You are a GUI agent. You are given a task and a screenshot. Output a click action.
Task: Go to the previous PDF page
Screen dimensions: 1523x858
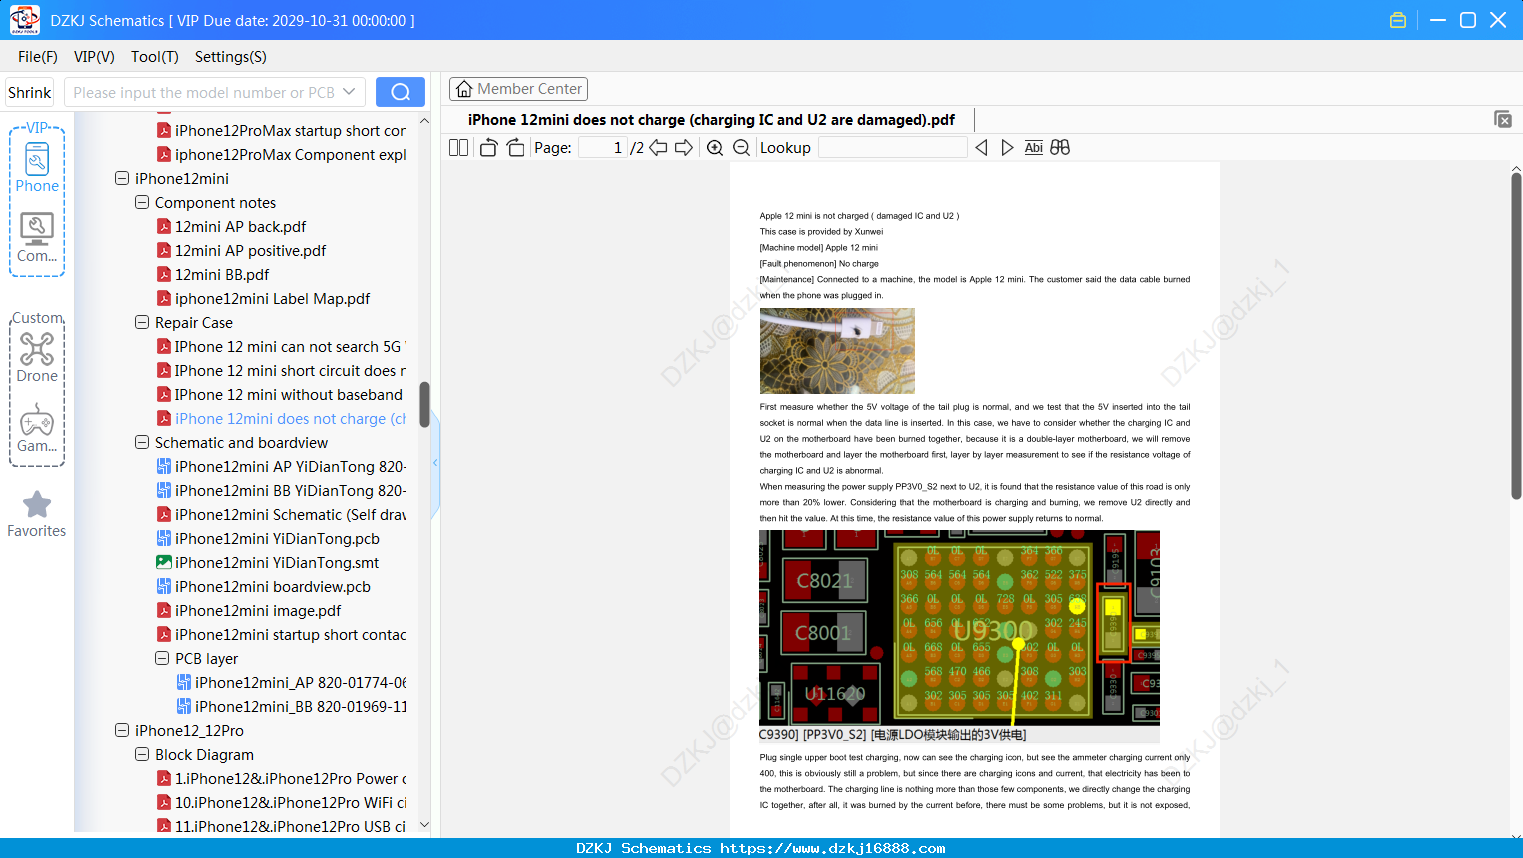click(658, 148)
